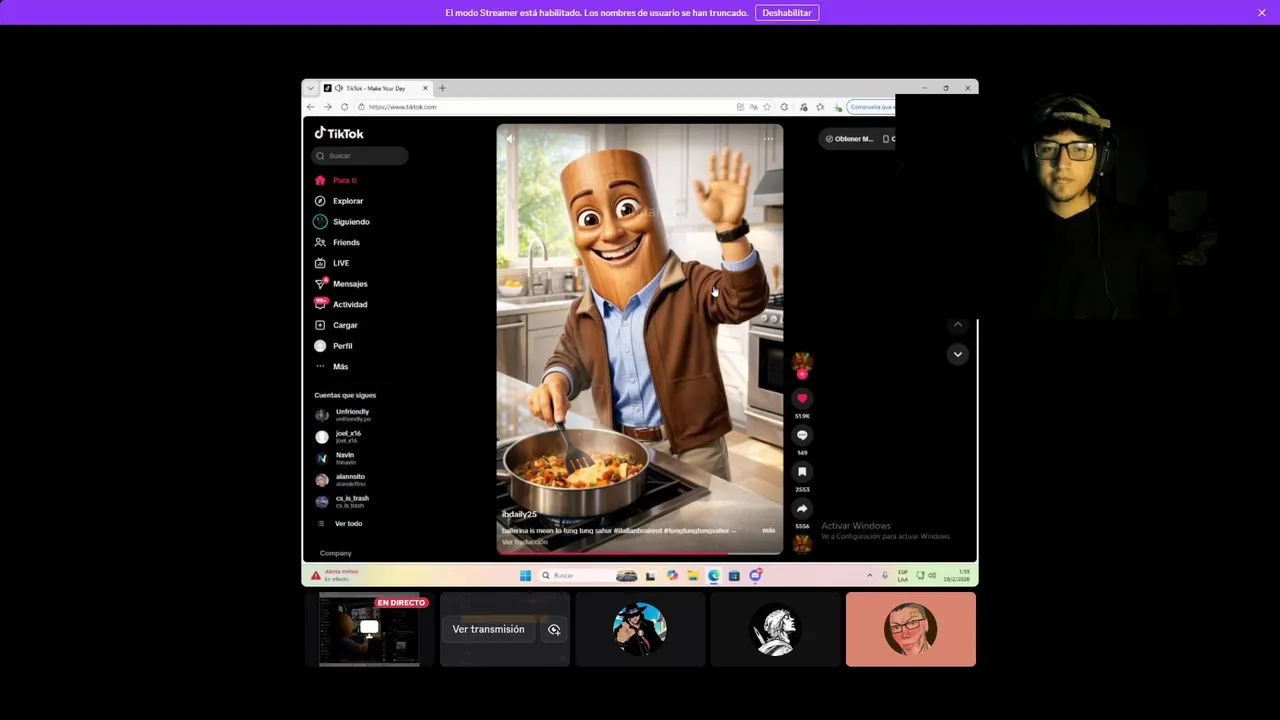The image size is (1280, 720).
Task: Open the taskbar clock and date
Action: pyautogui.click(x=956, y=576)
